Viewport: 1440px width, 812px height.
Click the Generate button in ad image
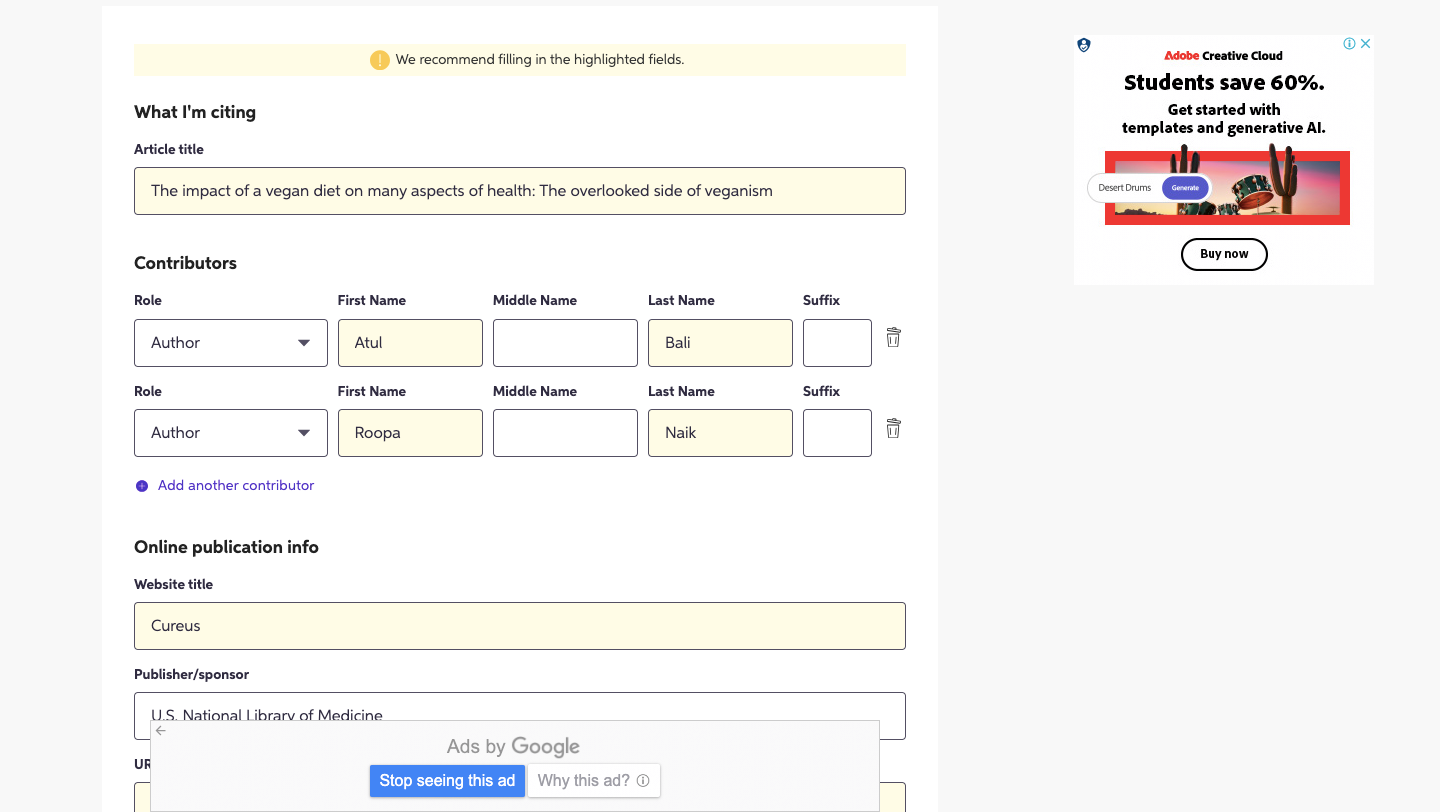coord(1185,188)
